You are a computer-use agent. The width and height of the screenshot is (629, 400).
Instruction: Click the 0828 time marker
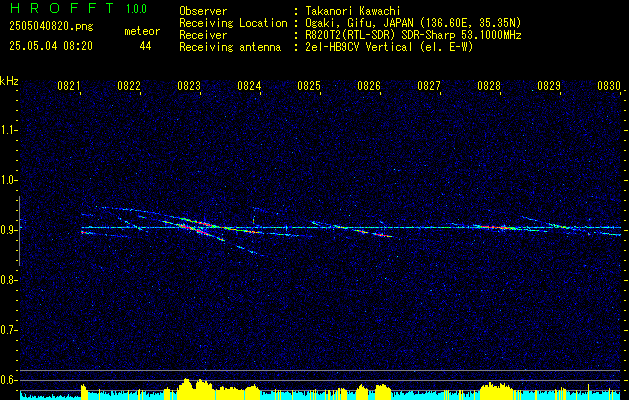pos(489,85)
